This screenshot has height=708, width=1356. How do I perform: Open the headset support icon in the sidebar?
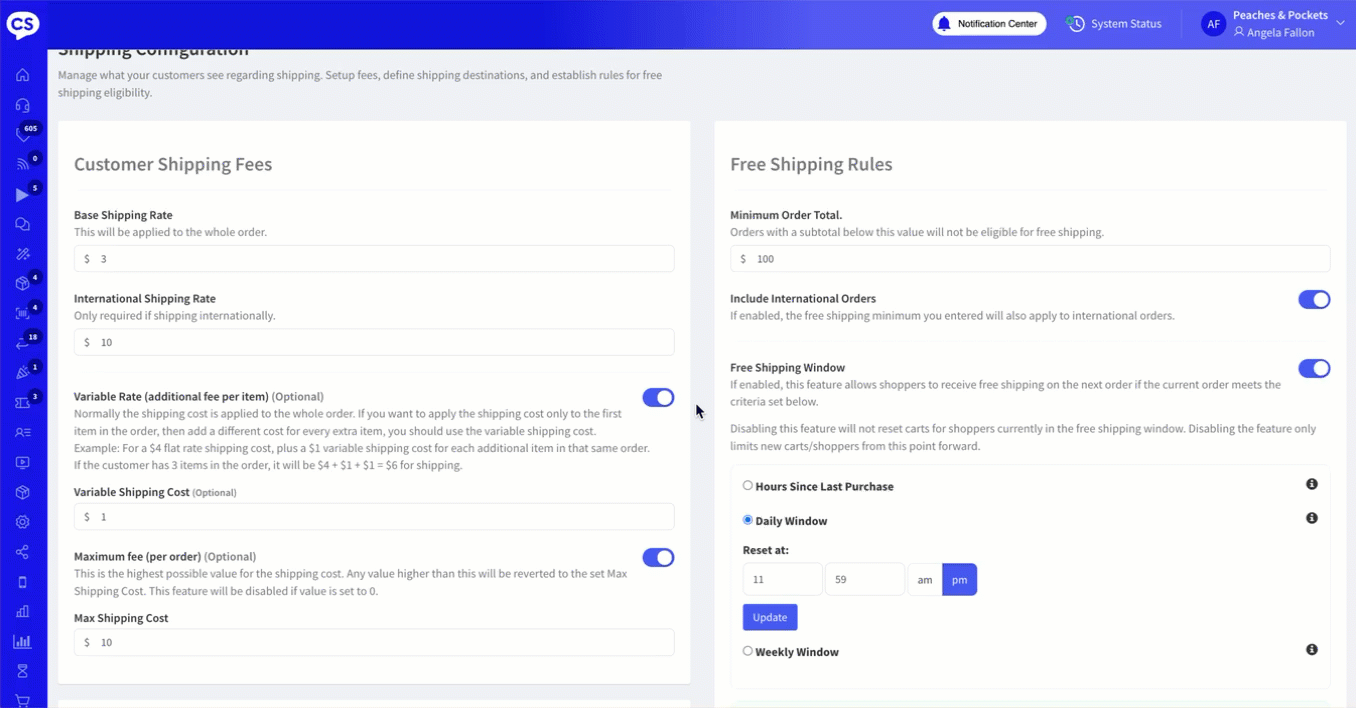point(22,105)
